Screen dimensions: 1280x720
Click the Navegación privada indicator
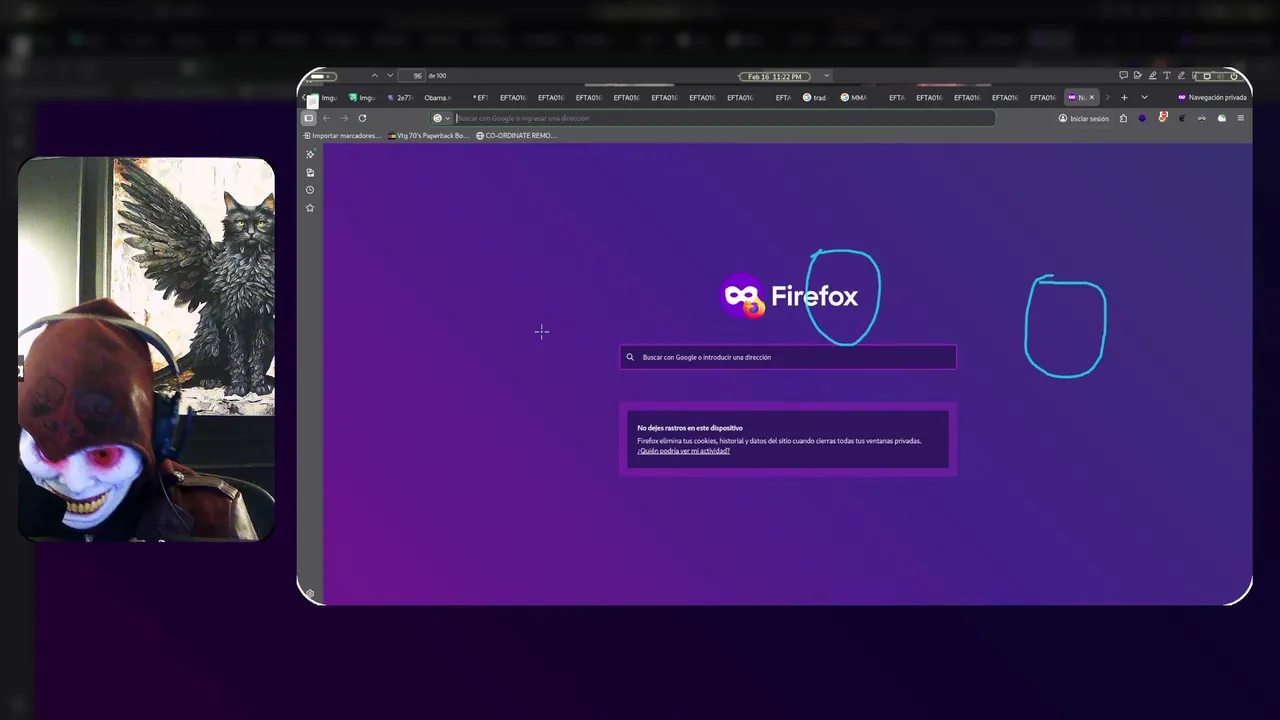tap(1212, 97)
